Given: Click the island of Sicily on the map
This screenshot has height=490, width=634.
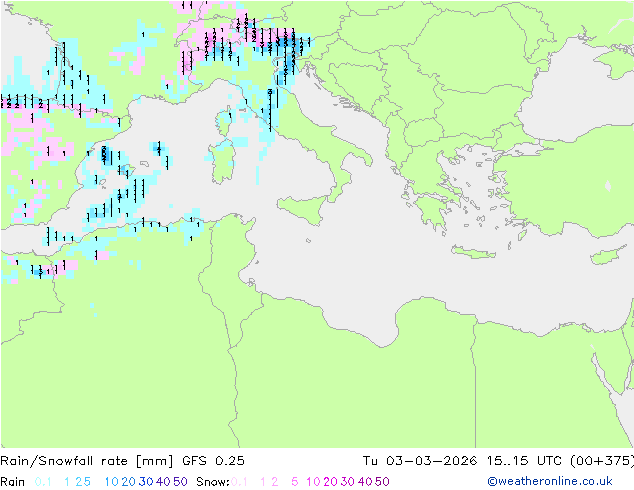Looking at the screenshot, I should click(305, 208).
